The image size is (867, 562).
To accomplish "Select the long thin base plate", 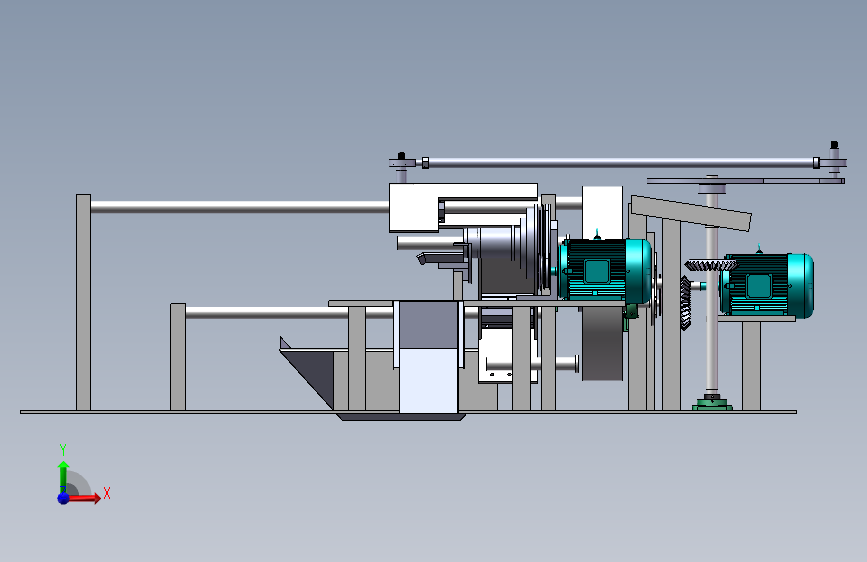I will coord(408,412).
